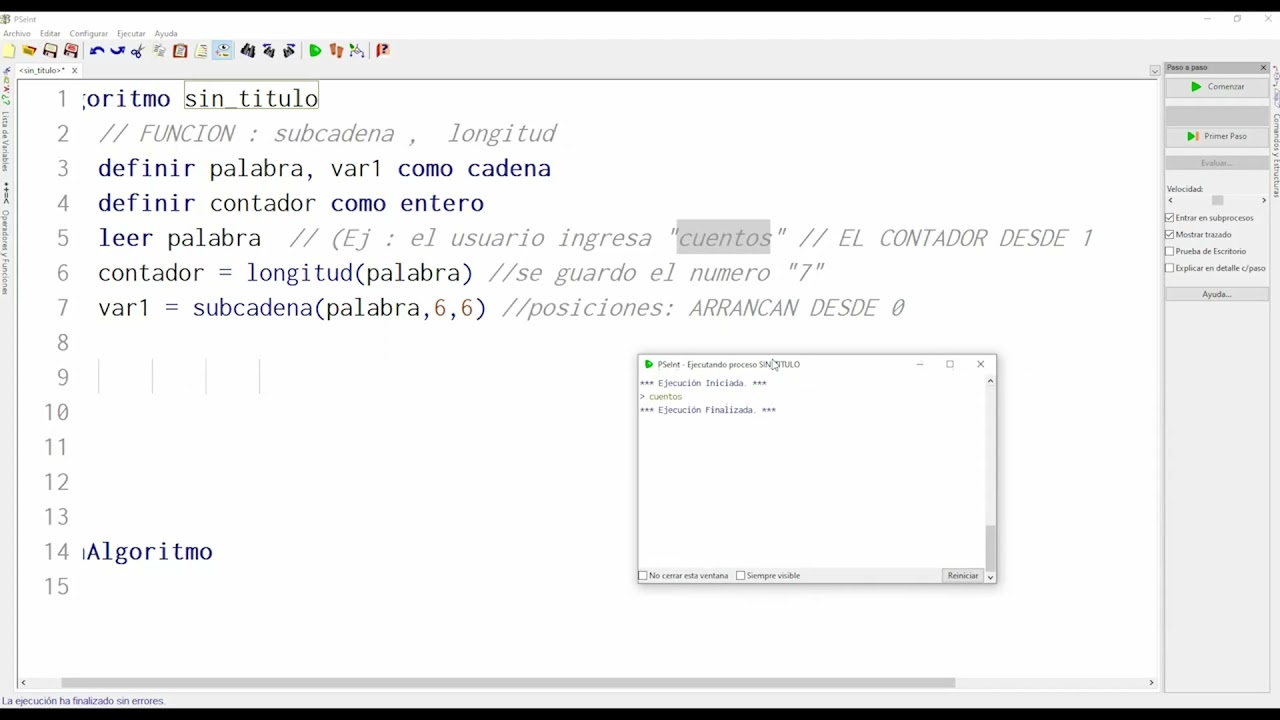Enable Prueba de Escritorio checkbox

[1170, 252]
